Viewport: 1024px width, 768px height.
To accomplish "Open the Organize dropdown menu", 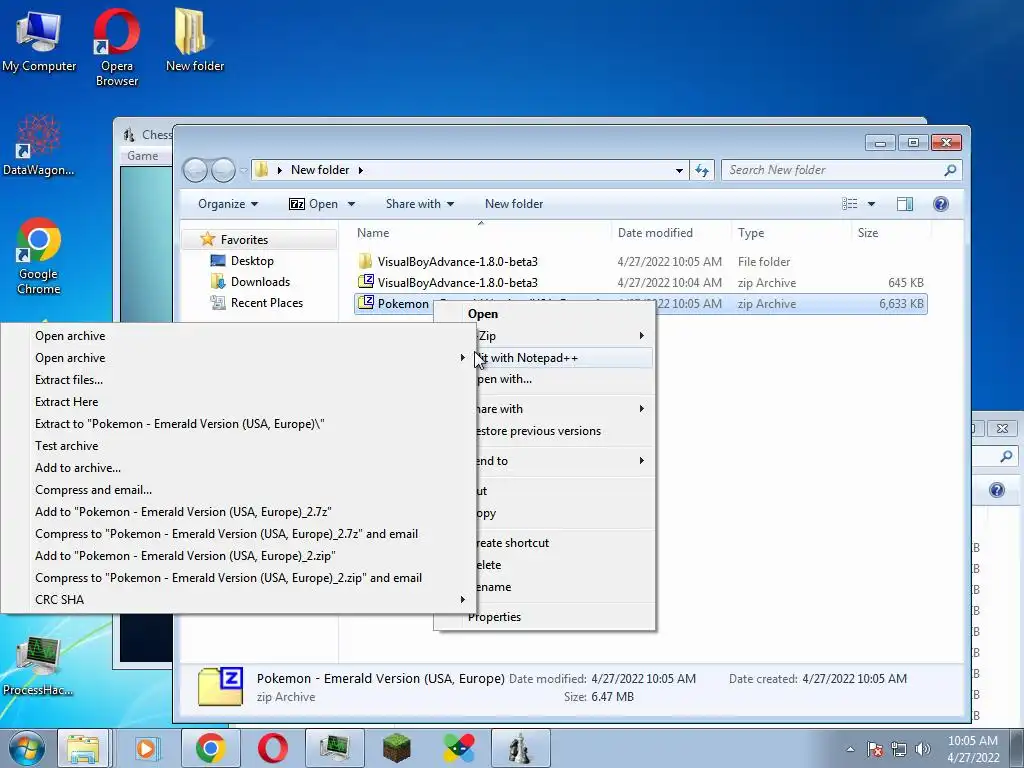I will point(228,204).
